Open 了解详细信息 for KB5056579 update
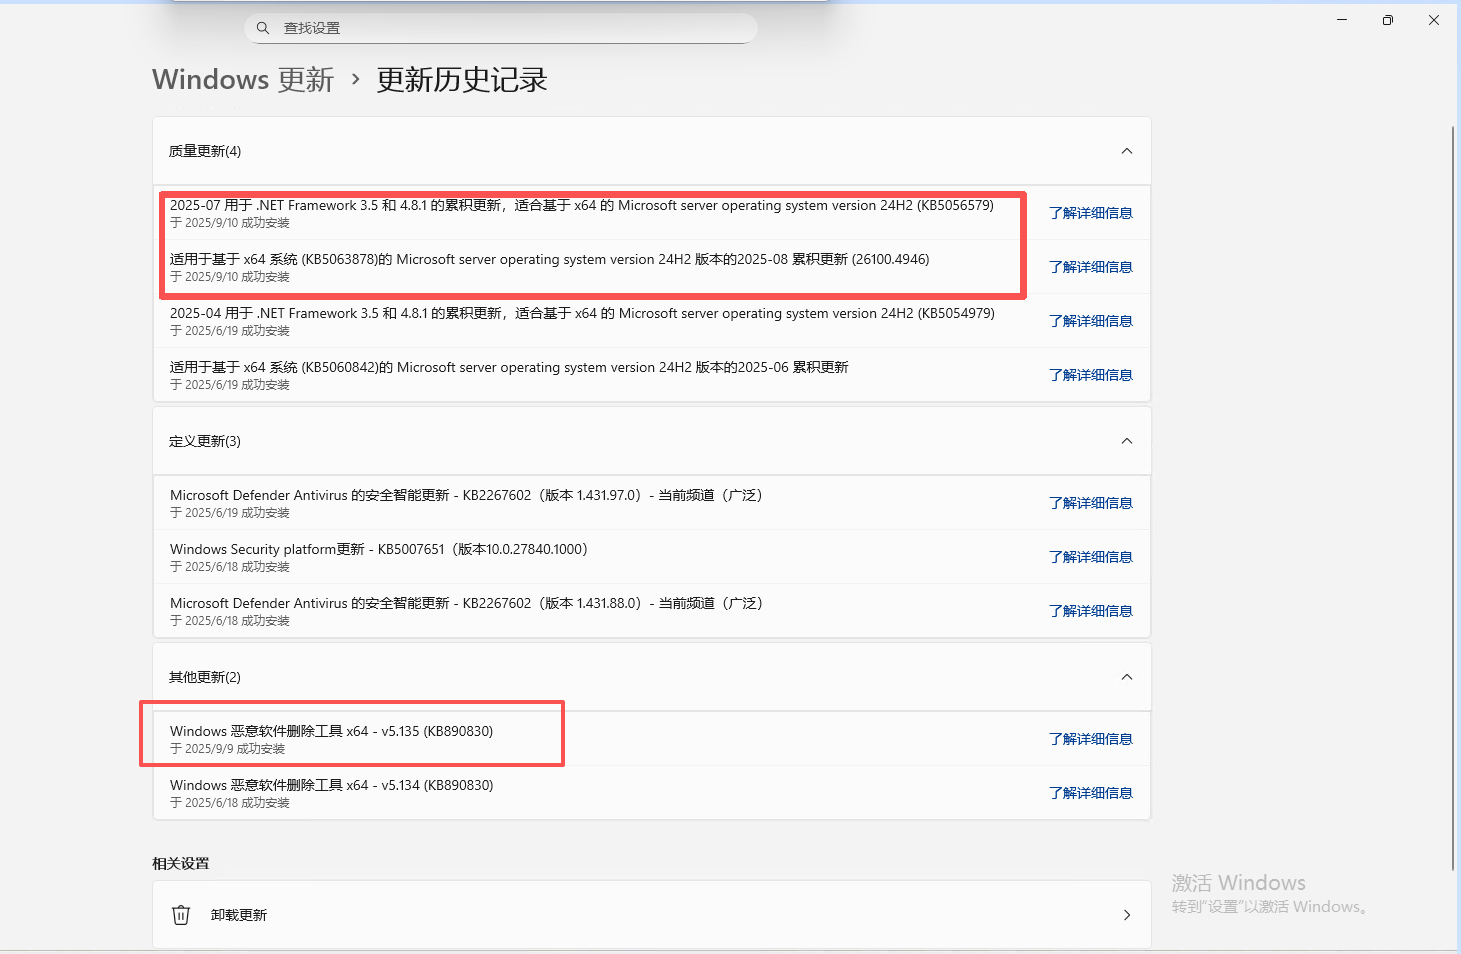The width and height of the screenshot is (1461, 954). coord(1091,212)
